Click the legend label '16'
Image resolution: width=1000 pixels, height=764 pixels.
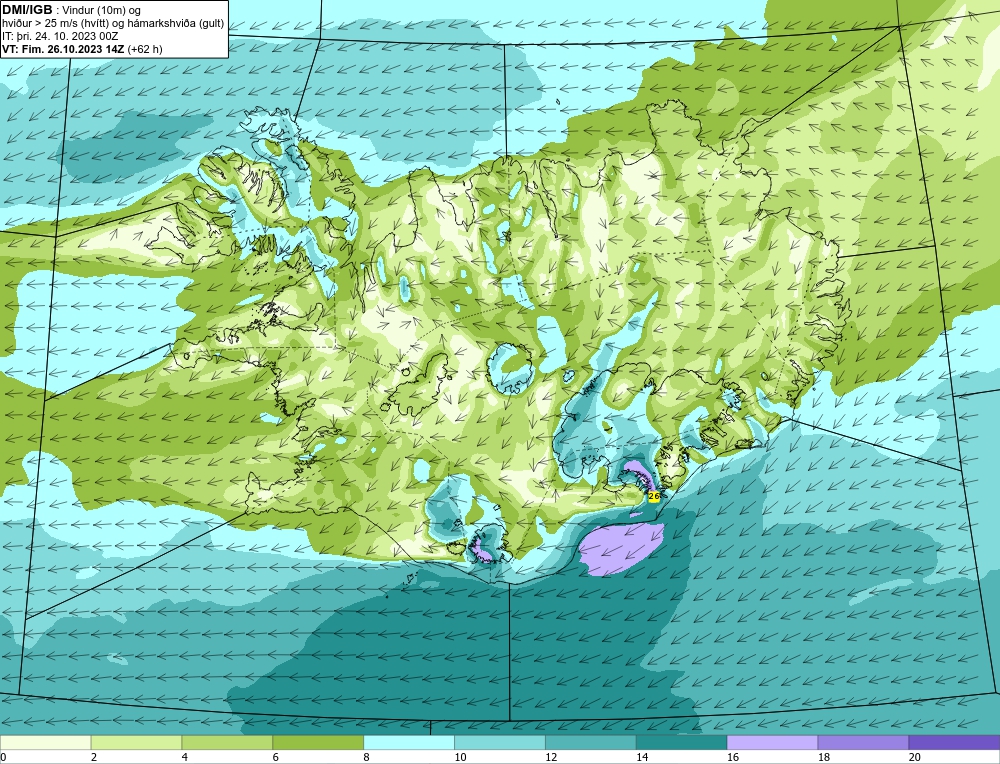(733, 758)
